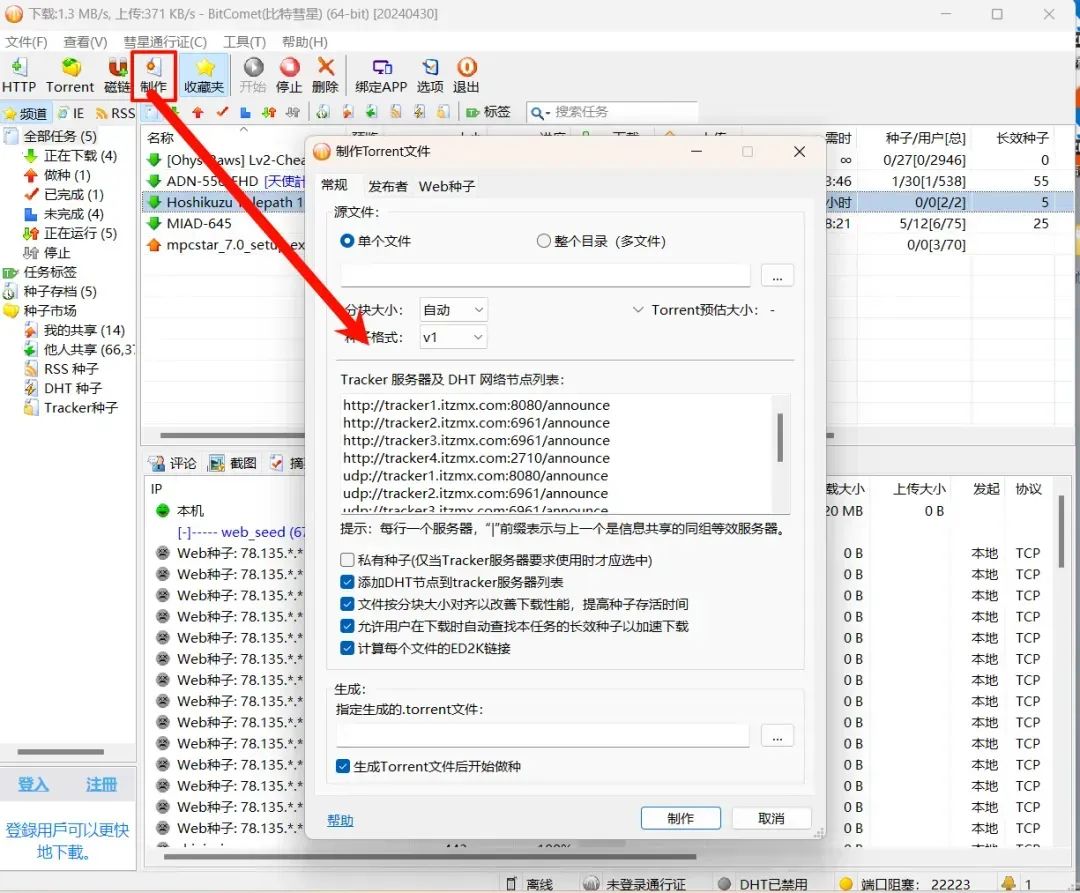1080x893 pixels.
Task: Click the 删除 delete X icon
Action: 325,67
